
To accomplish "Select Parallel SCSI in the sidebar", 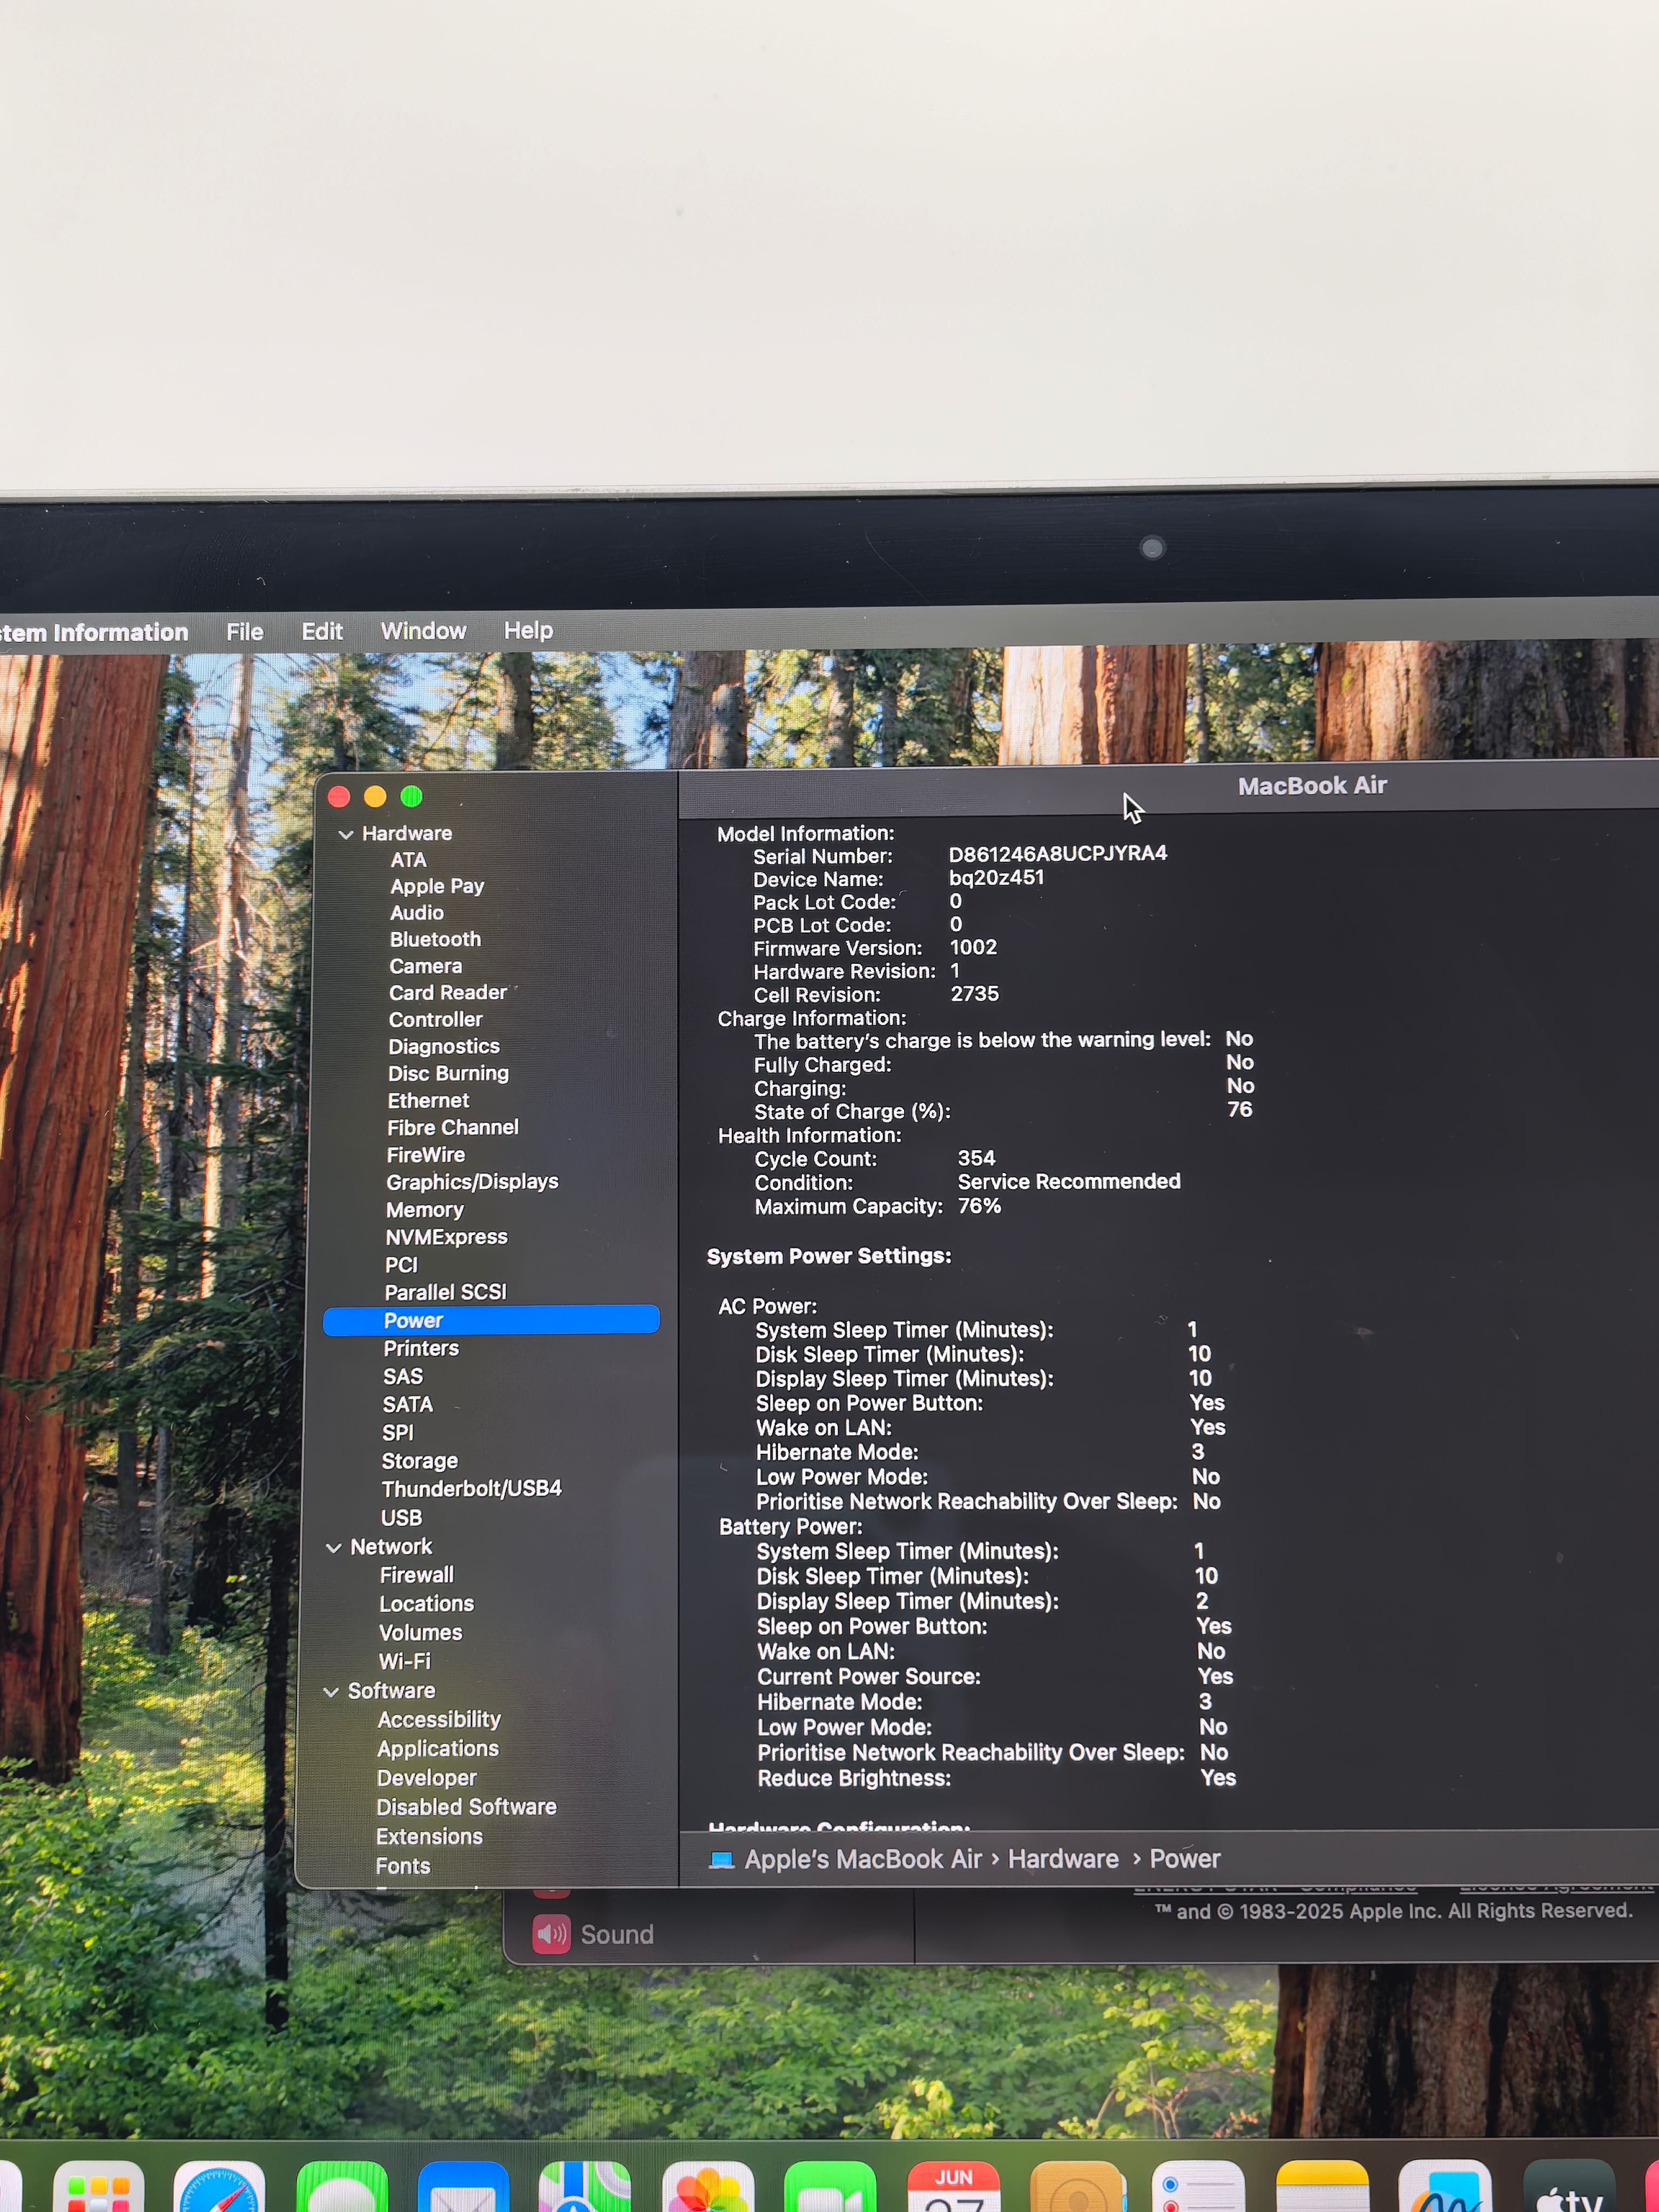I will tap(445, 1293).
